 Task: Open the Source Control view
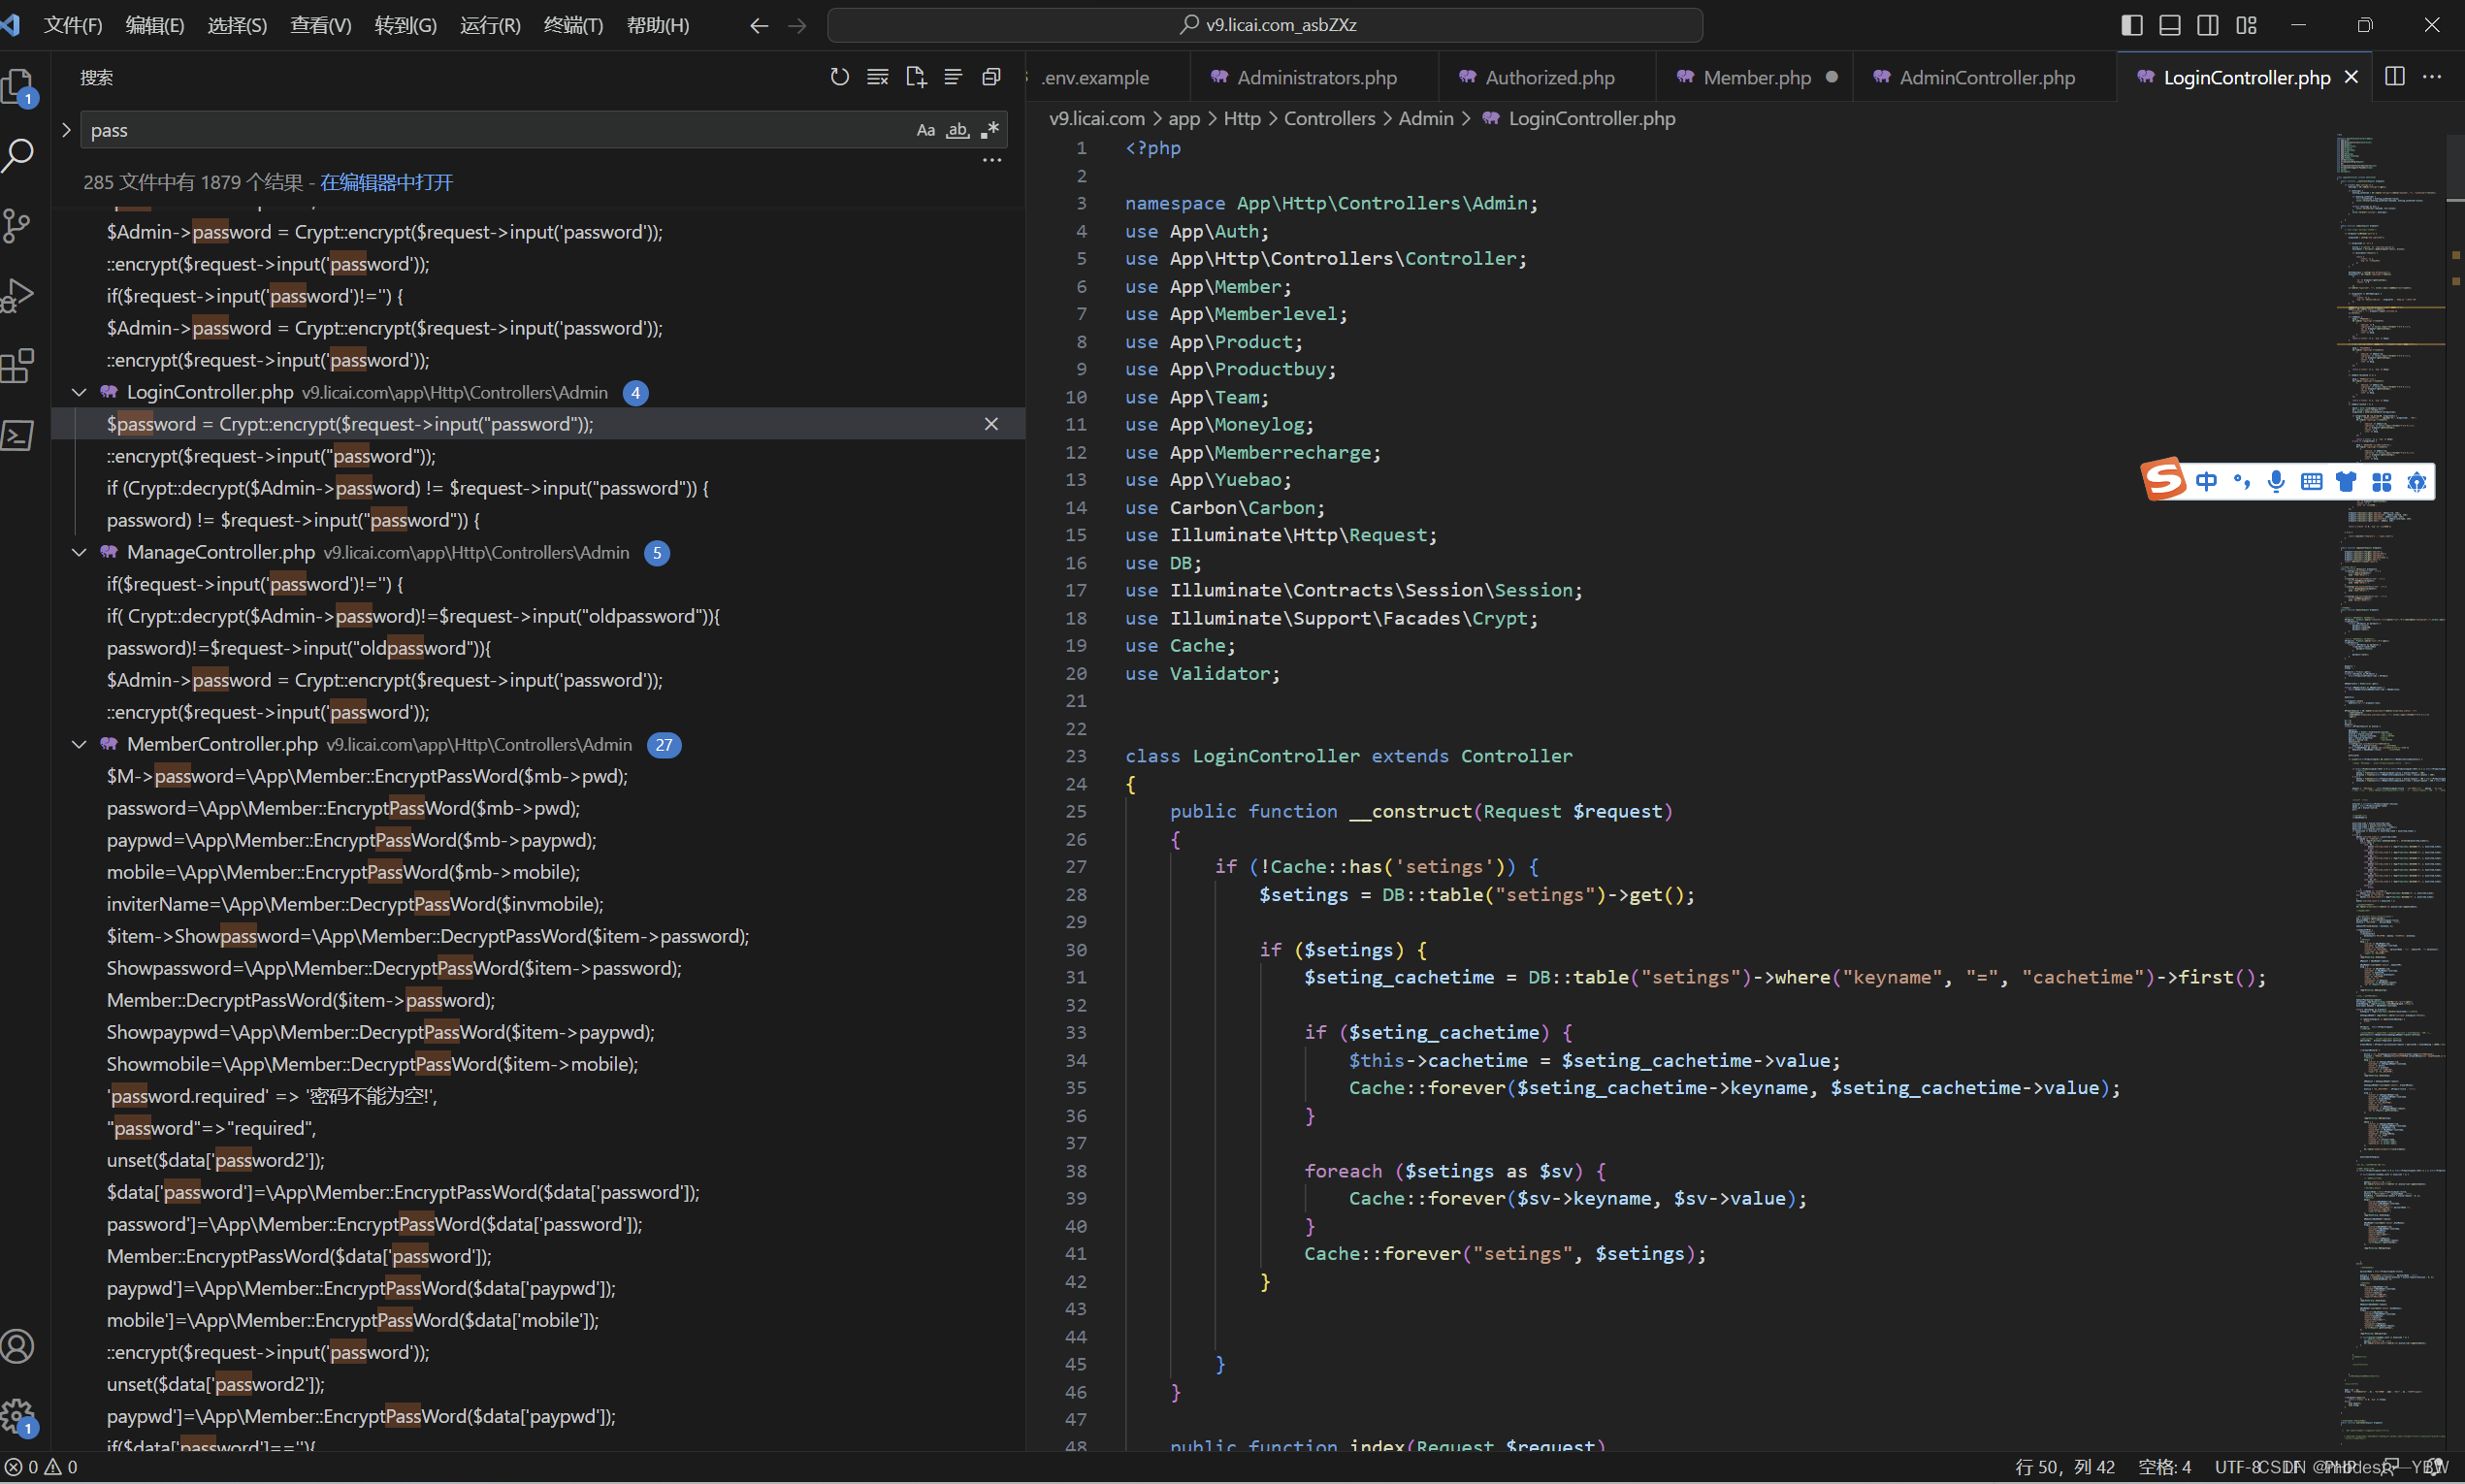click(18, 225)
